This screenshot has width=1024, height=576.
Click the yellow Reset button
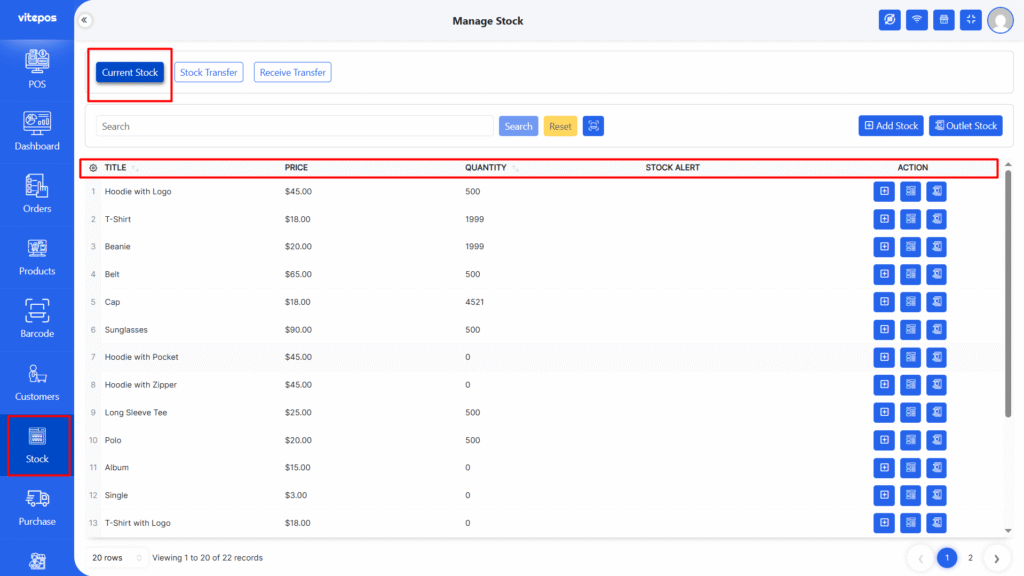(x=560, y=126)
